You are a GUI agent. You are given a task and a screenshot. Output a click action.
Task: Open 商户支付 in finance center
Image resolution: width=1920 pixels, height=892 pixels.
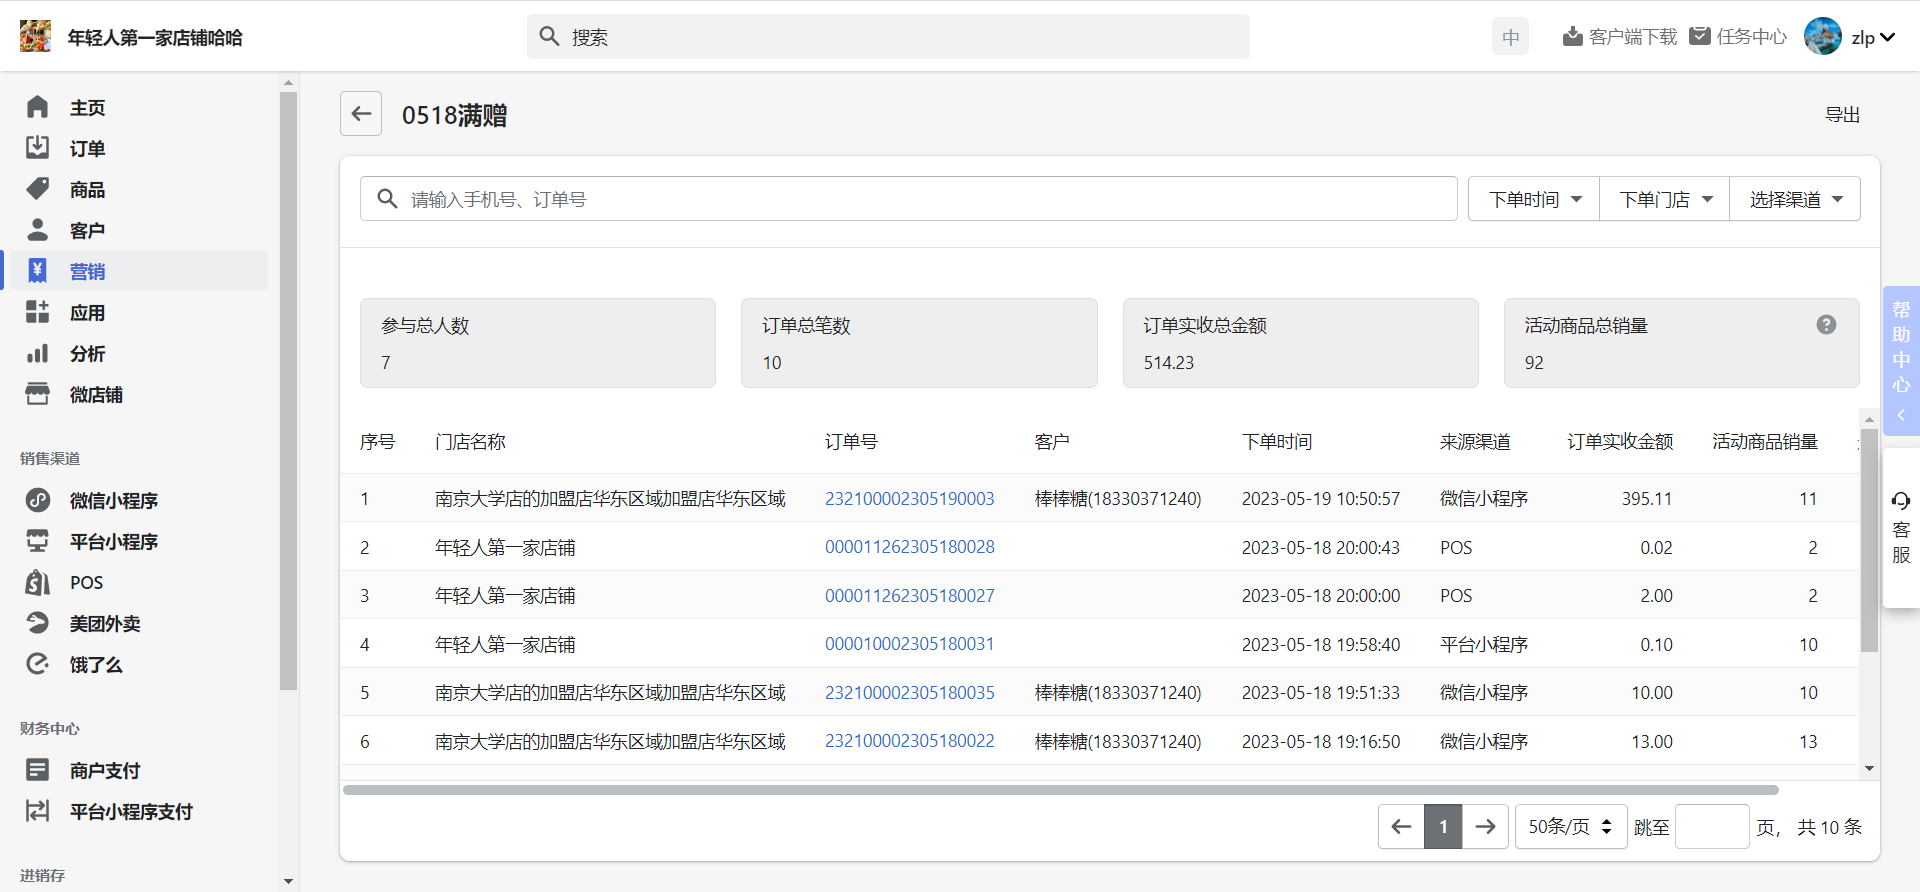[x=105, y=770]
